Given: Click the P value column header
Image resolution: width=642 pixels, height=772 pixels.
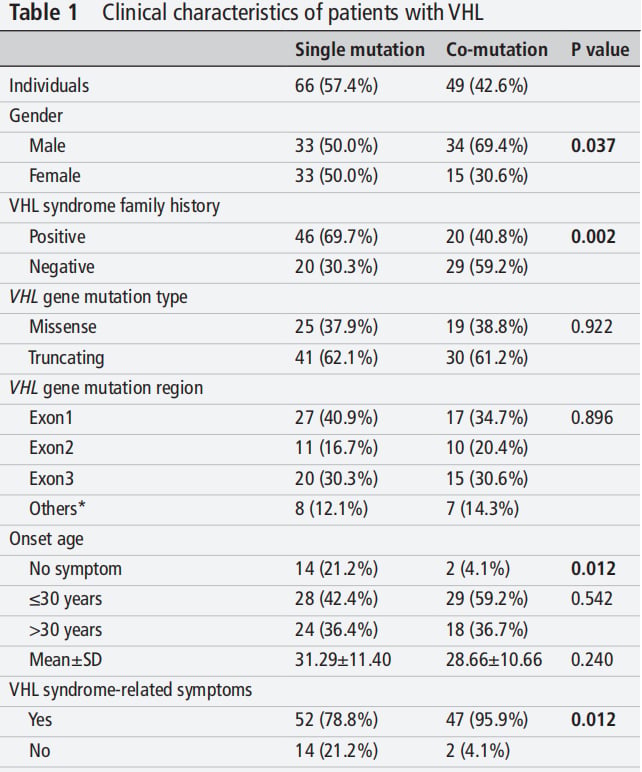Looking at the screenshot, I should pyautogui.click(x=600, y=50).
